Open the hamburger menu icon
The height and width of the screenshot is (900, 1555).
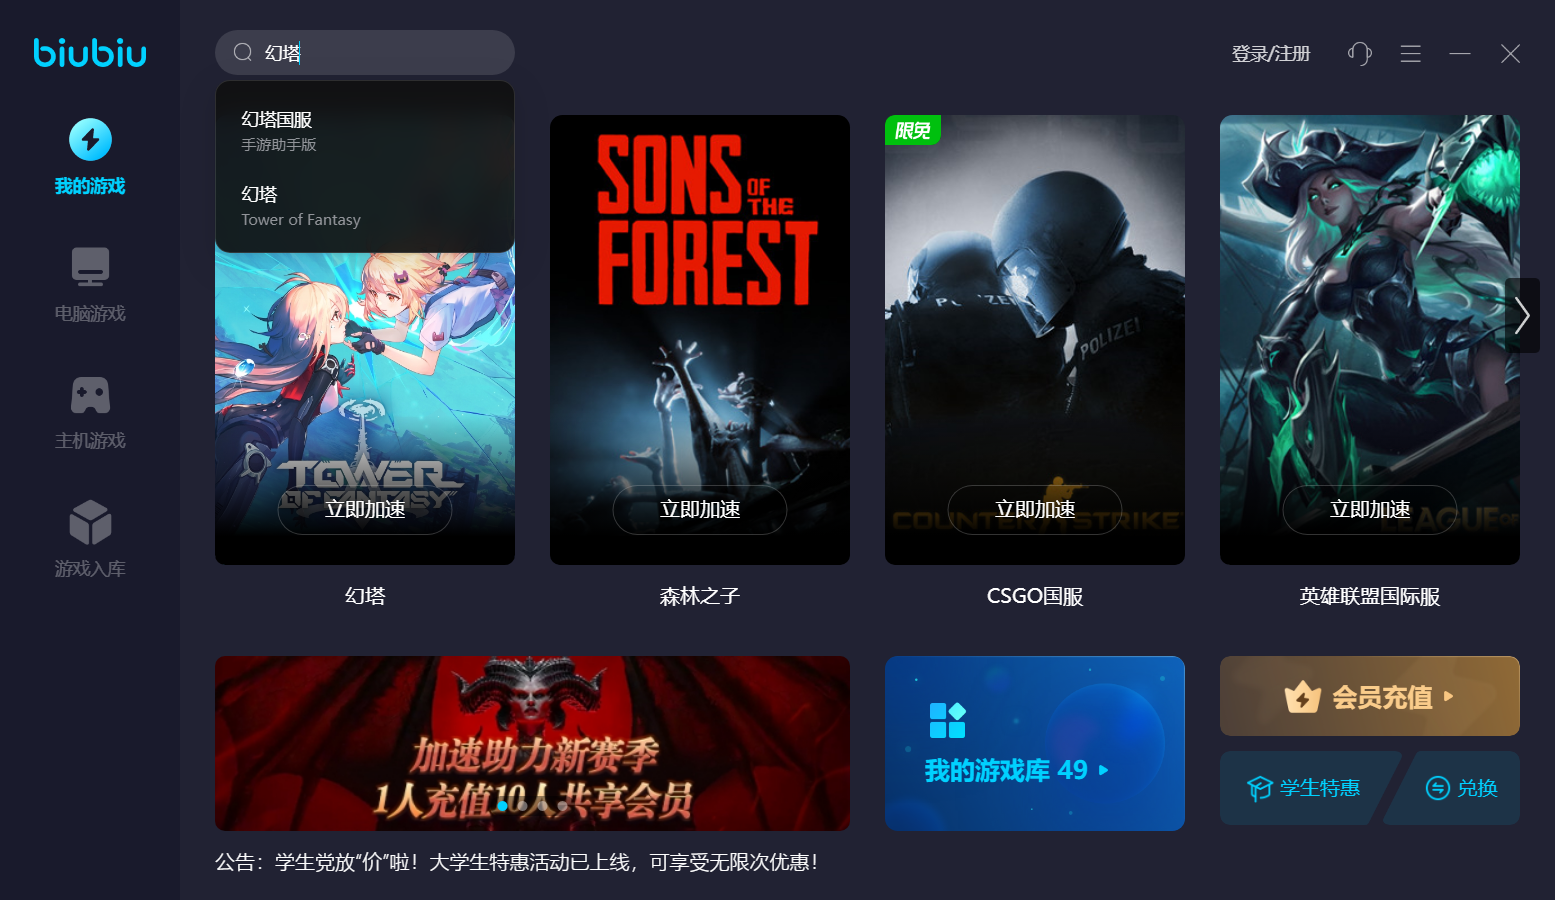1411,54
